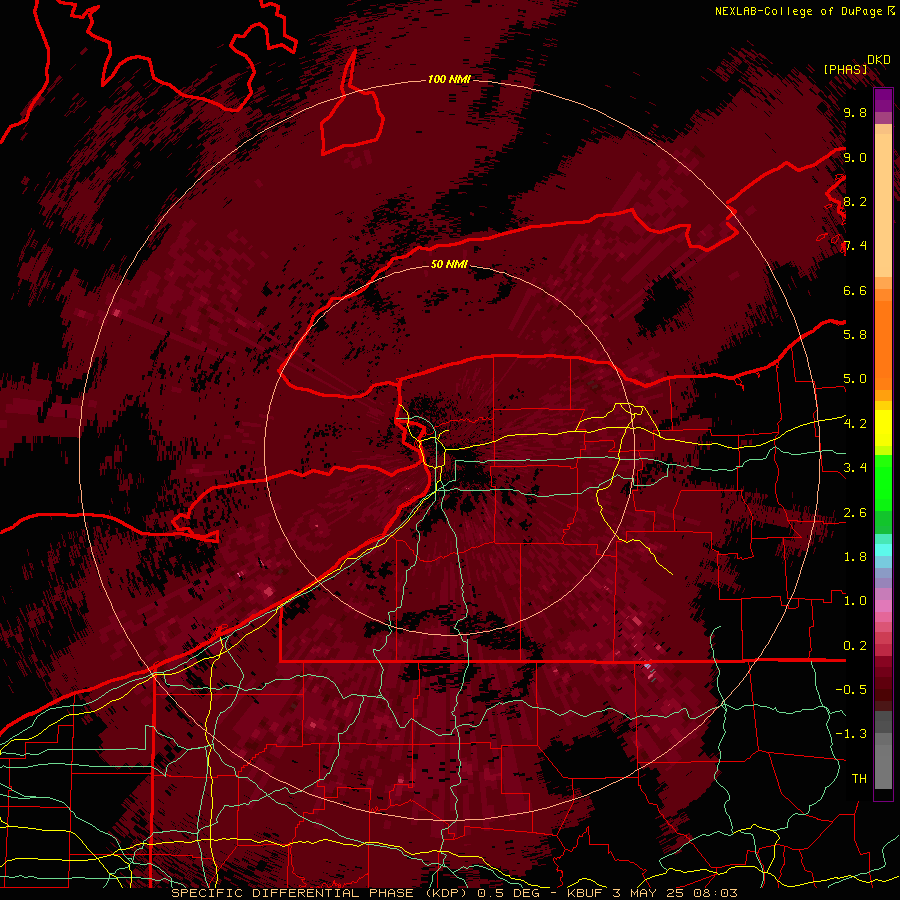The height and width of the screenshot is (900, 900).
Task: Click the 9.0 value on the color scale
Action: 855,157
